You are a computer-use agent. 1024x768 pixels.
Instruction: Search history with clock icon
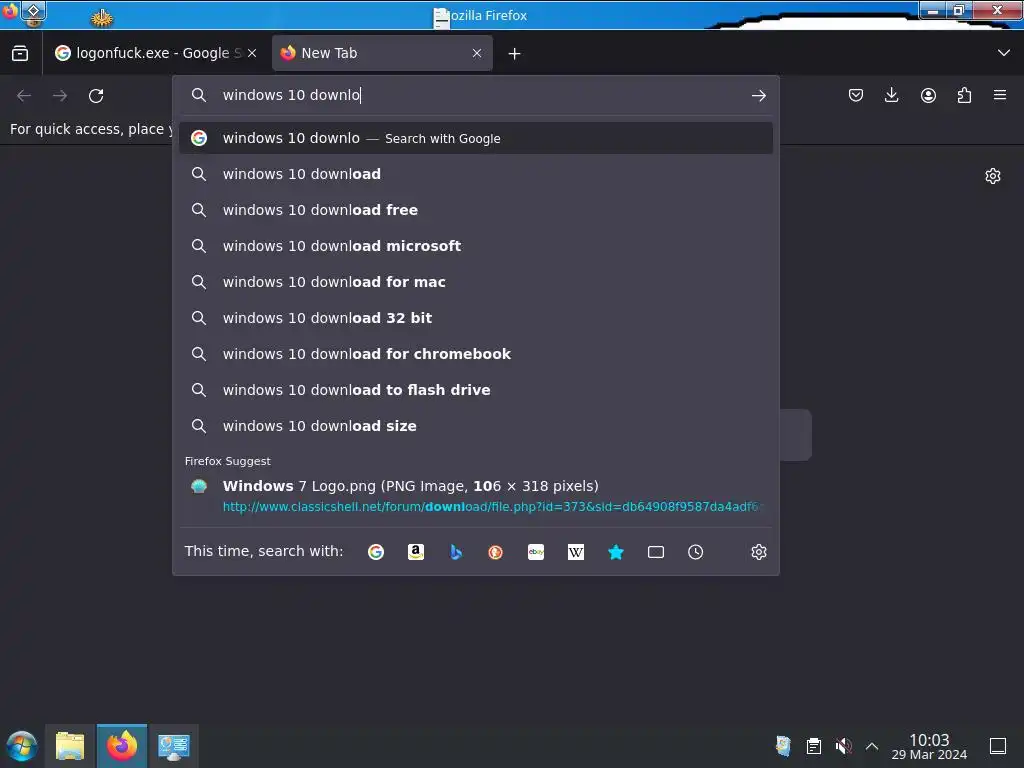click(696, 552)
